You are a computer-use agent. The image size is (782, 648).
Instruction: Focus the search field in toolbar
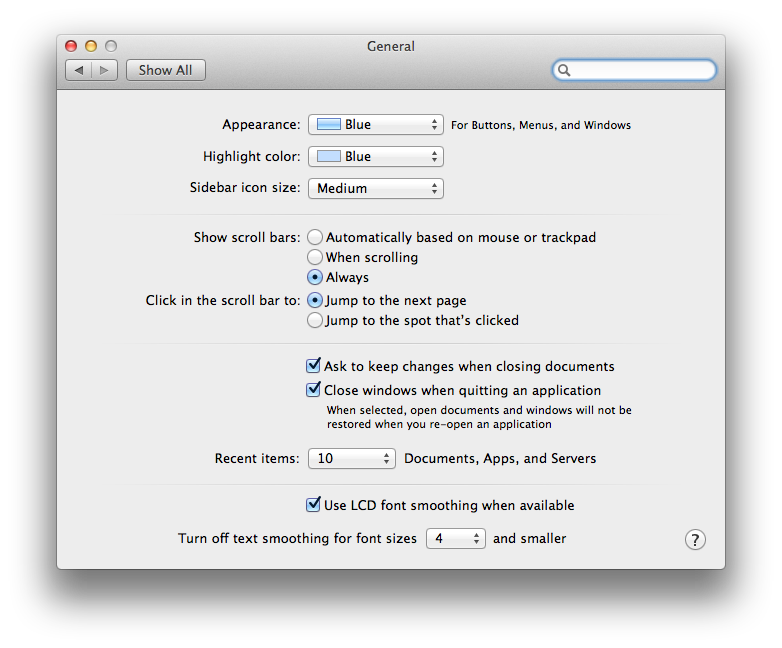(x=634, y=70)
